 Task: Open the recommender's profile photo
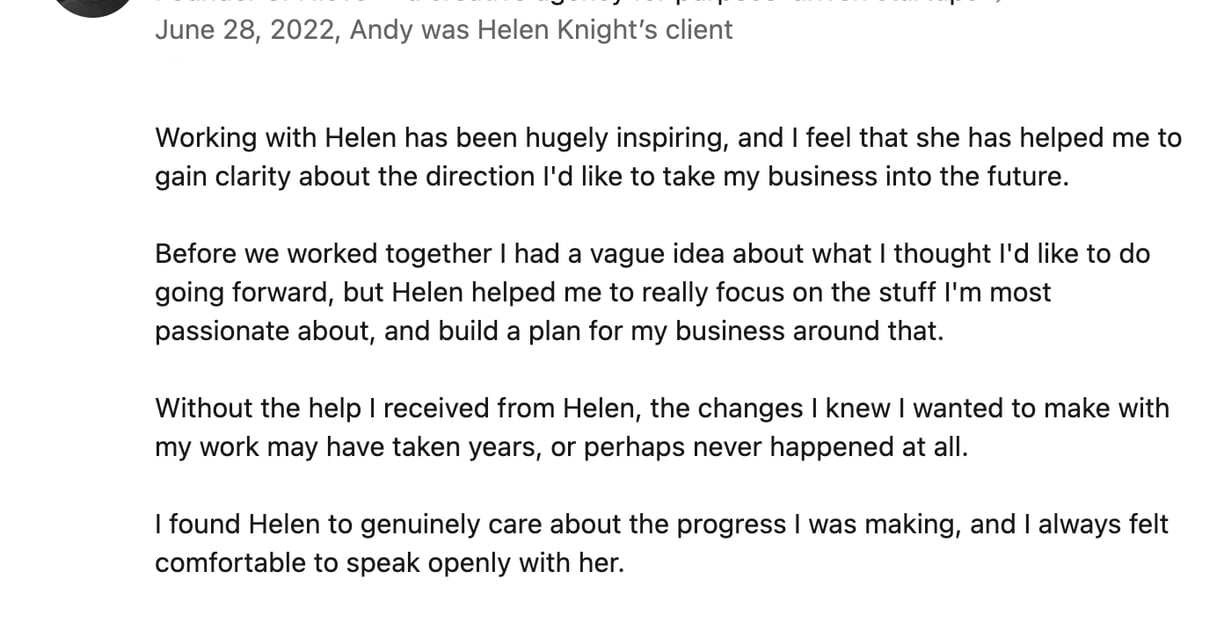[x=92, y=6]
